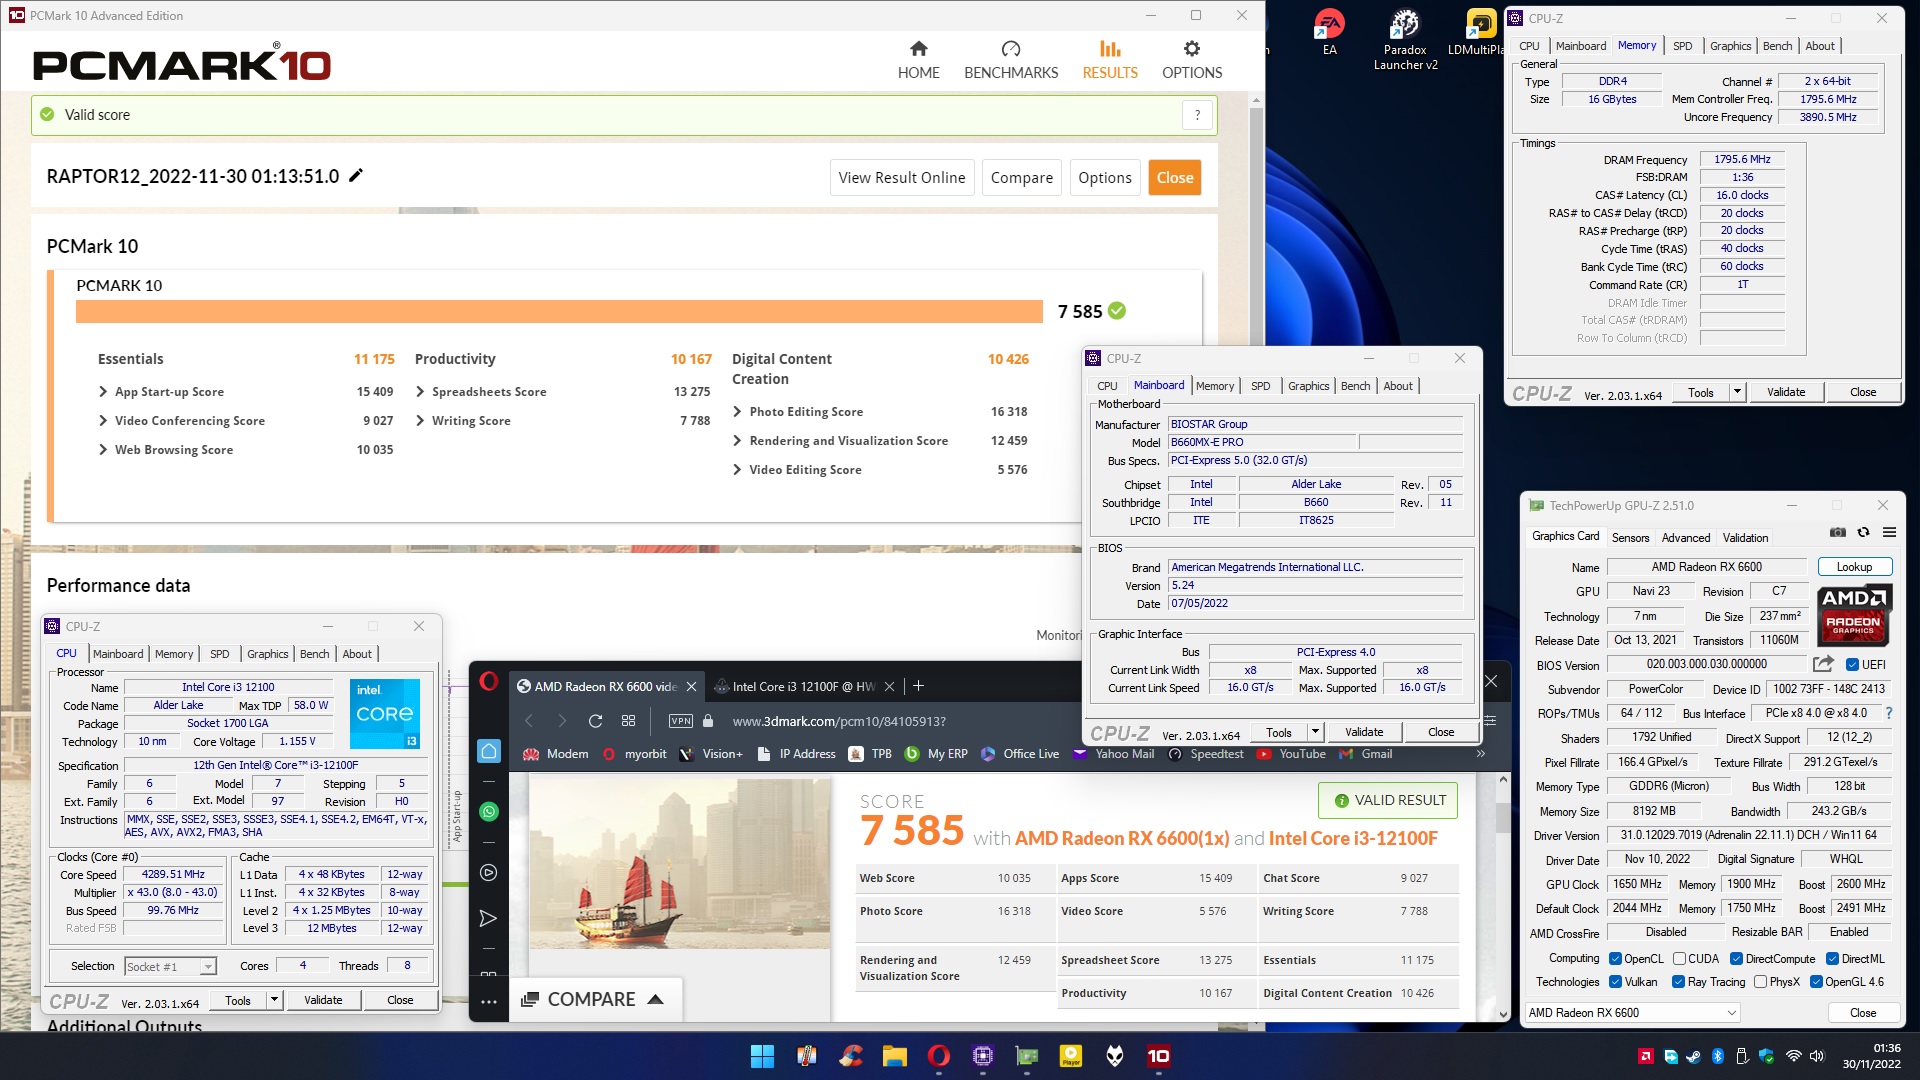Open Sensors tab in GPU-Z
The image size is (1920, 1080).
click(x=1630, y=538)
